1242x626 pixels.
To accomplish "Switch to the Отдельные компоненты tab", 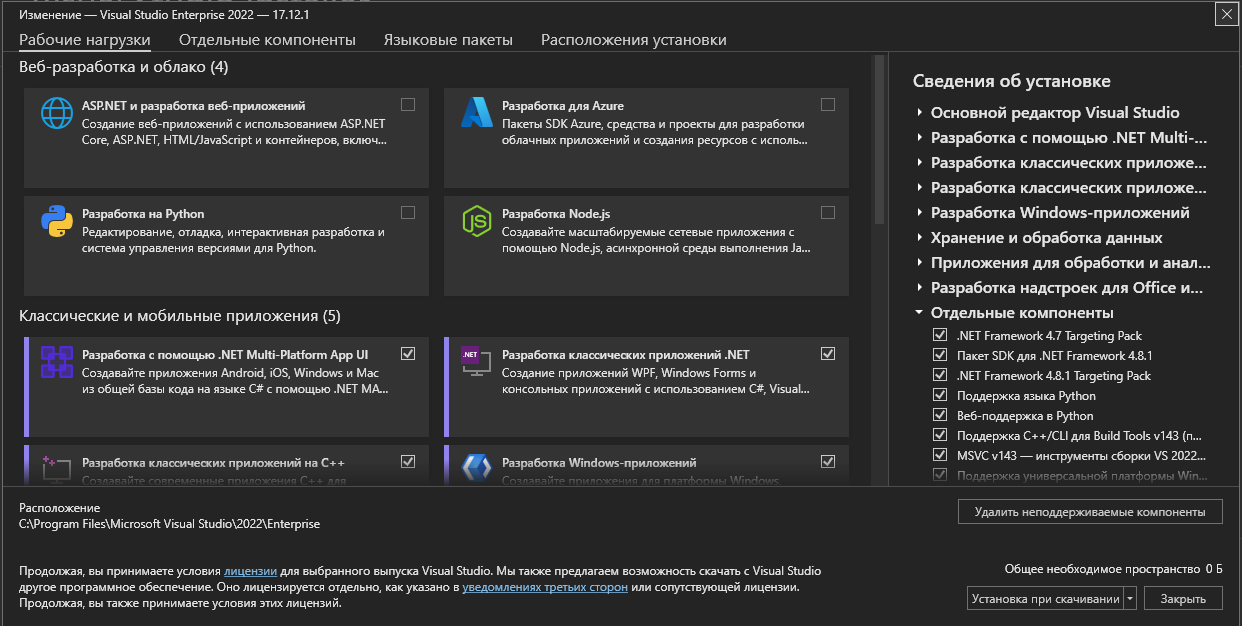I will coord(267,40).
